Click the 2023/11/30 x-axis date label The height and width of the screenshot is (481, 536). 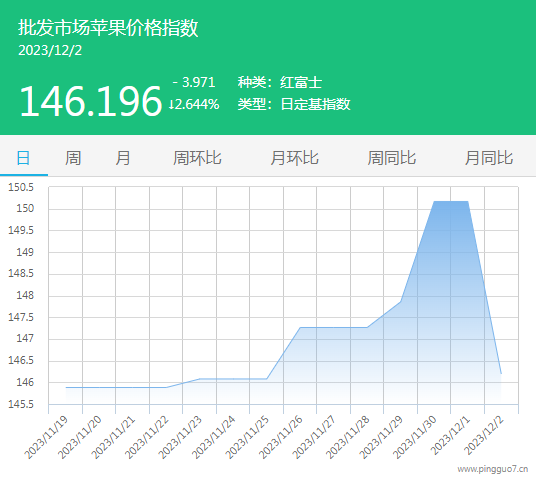415,437
